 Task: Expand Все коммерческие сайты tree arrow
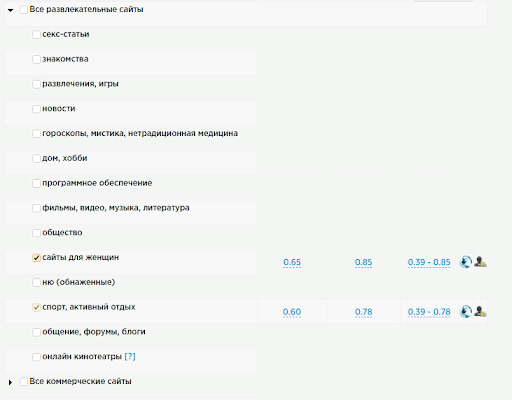[11, 382]
